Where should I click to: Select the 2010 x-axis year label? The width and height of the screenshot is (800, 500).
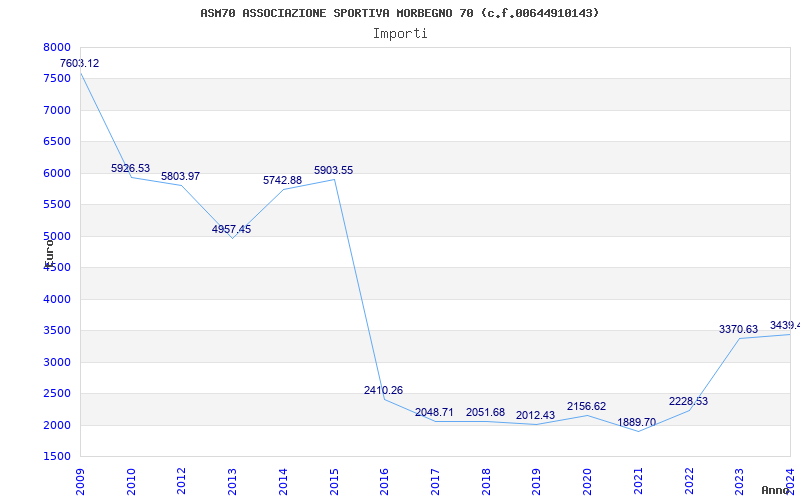pyautogui.click(x=131, y=482)
